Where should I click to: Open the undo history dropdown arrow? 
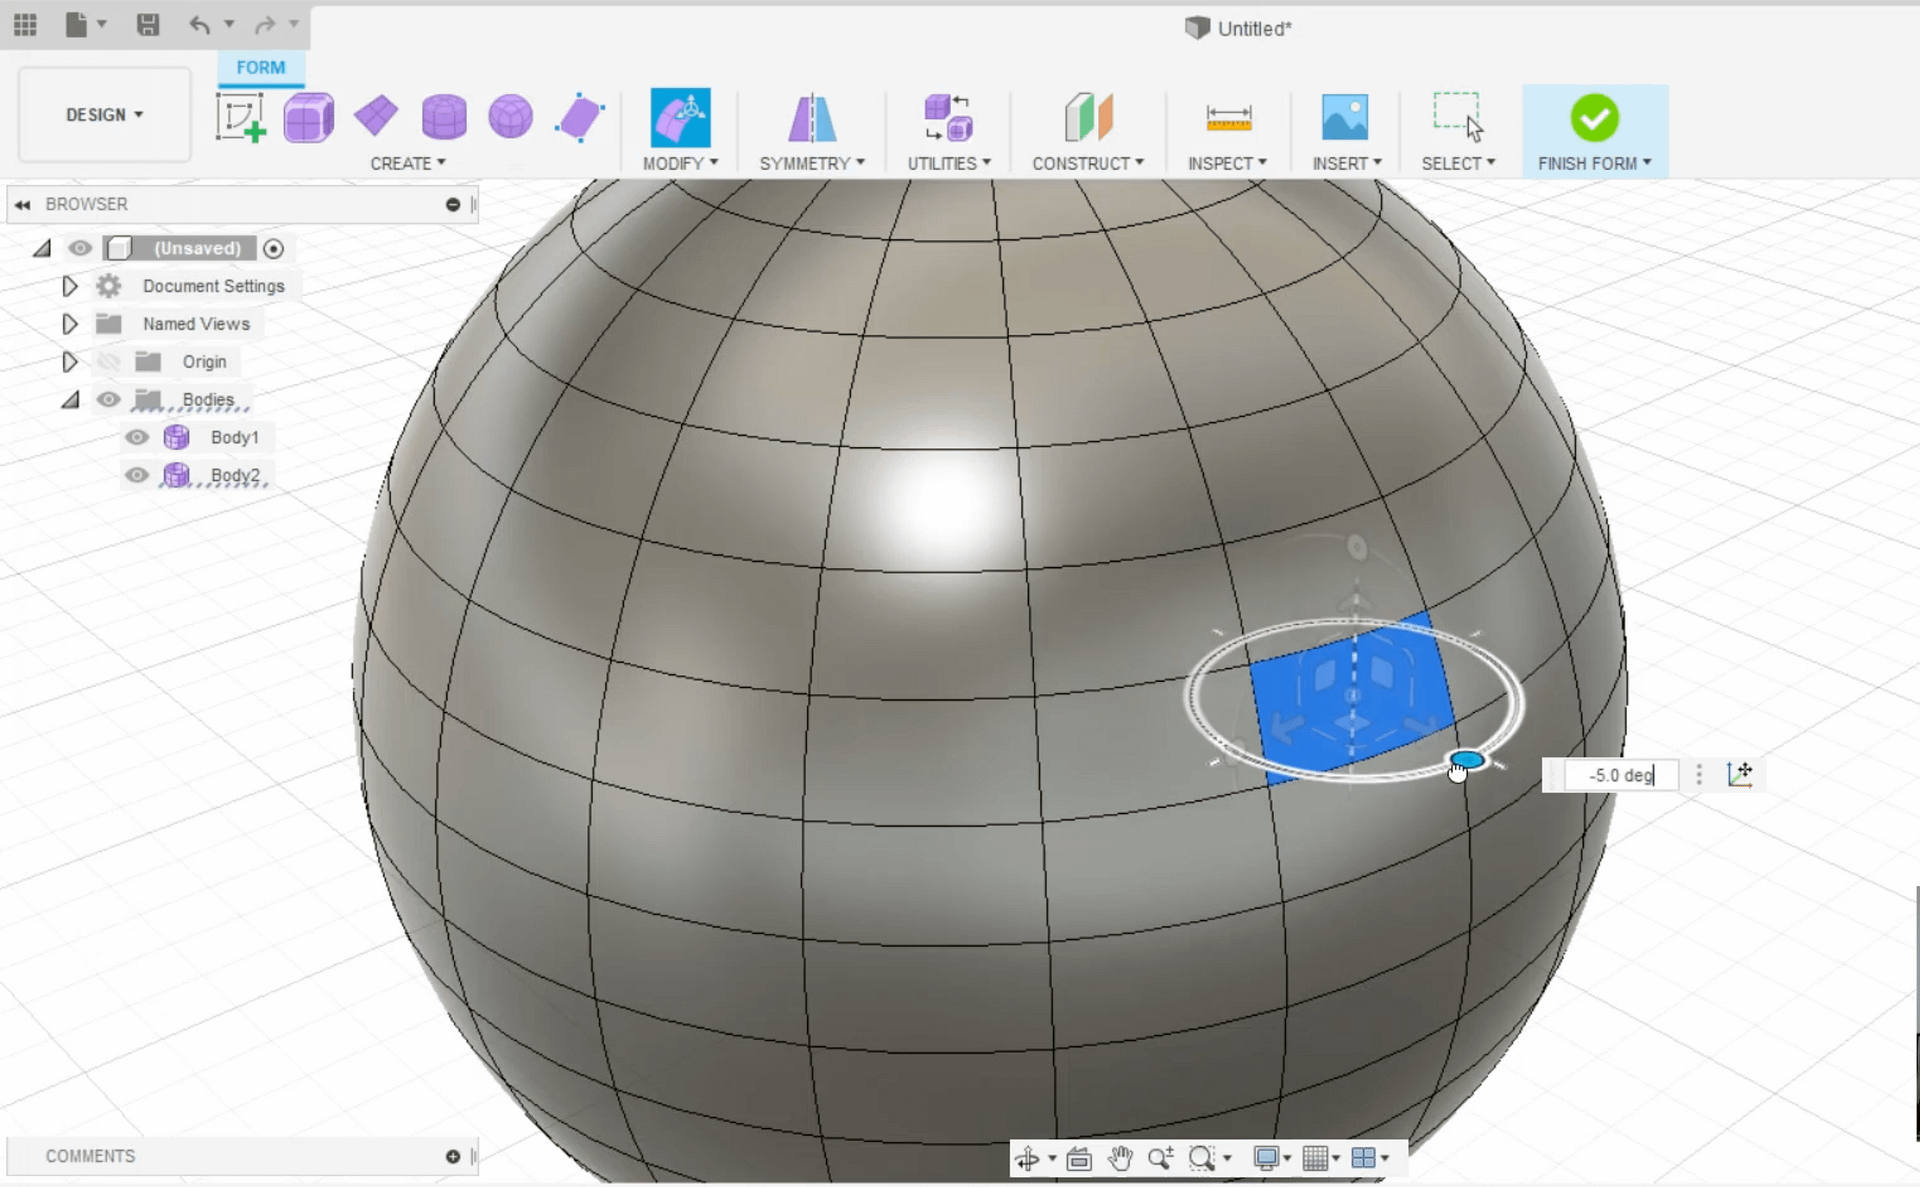click(x=229, y=24)
